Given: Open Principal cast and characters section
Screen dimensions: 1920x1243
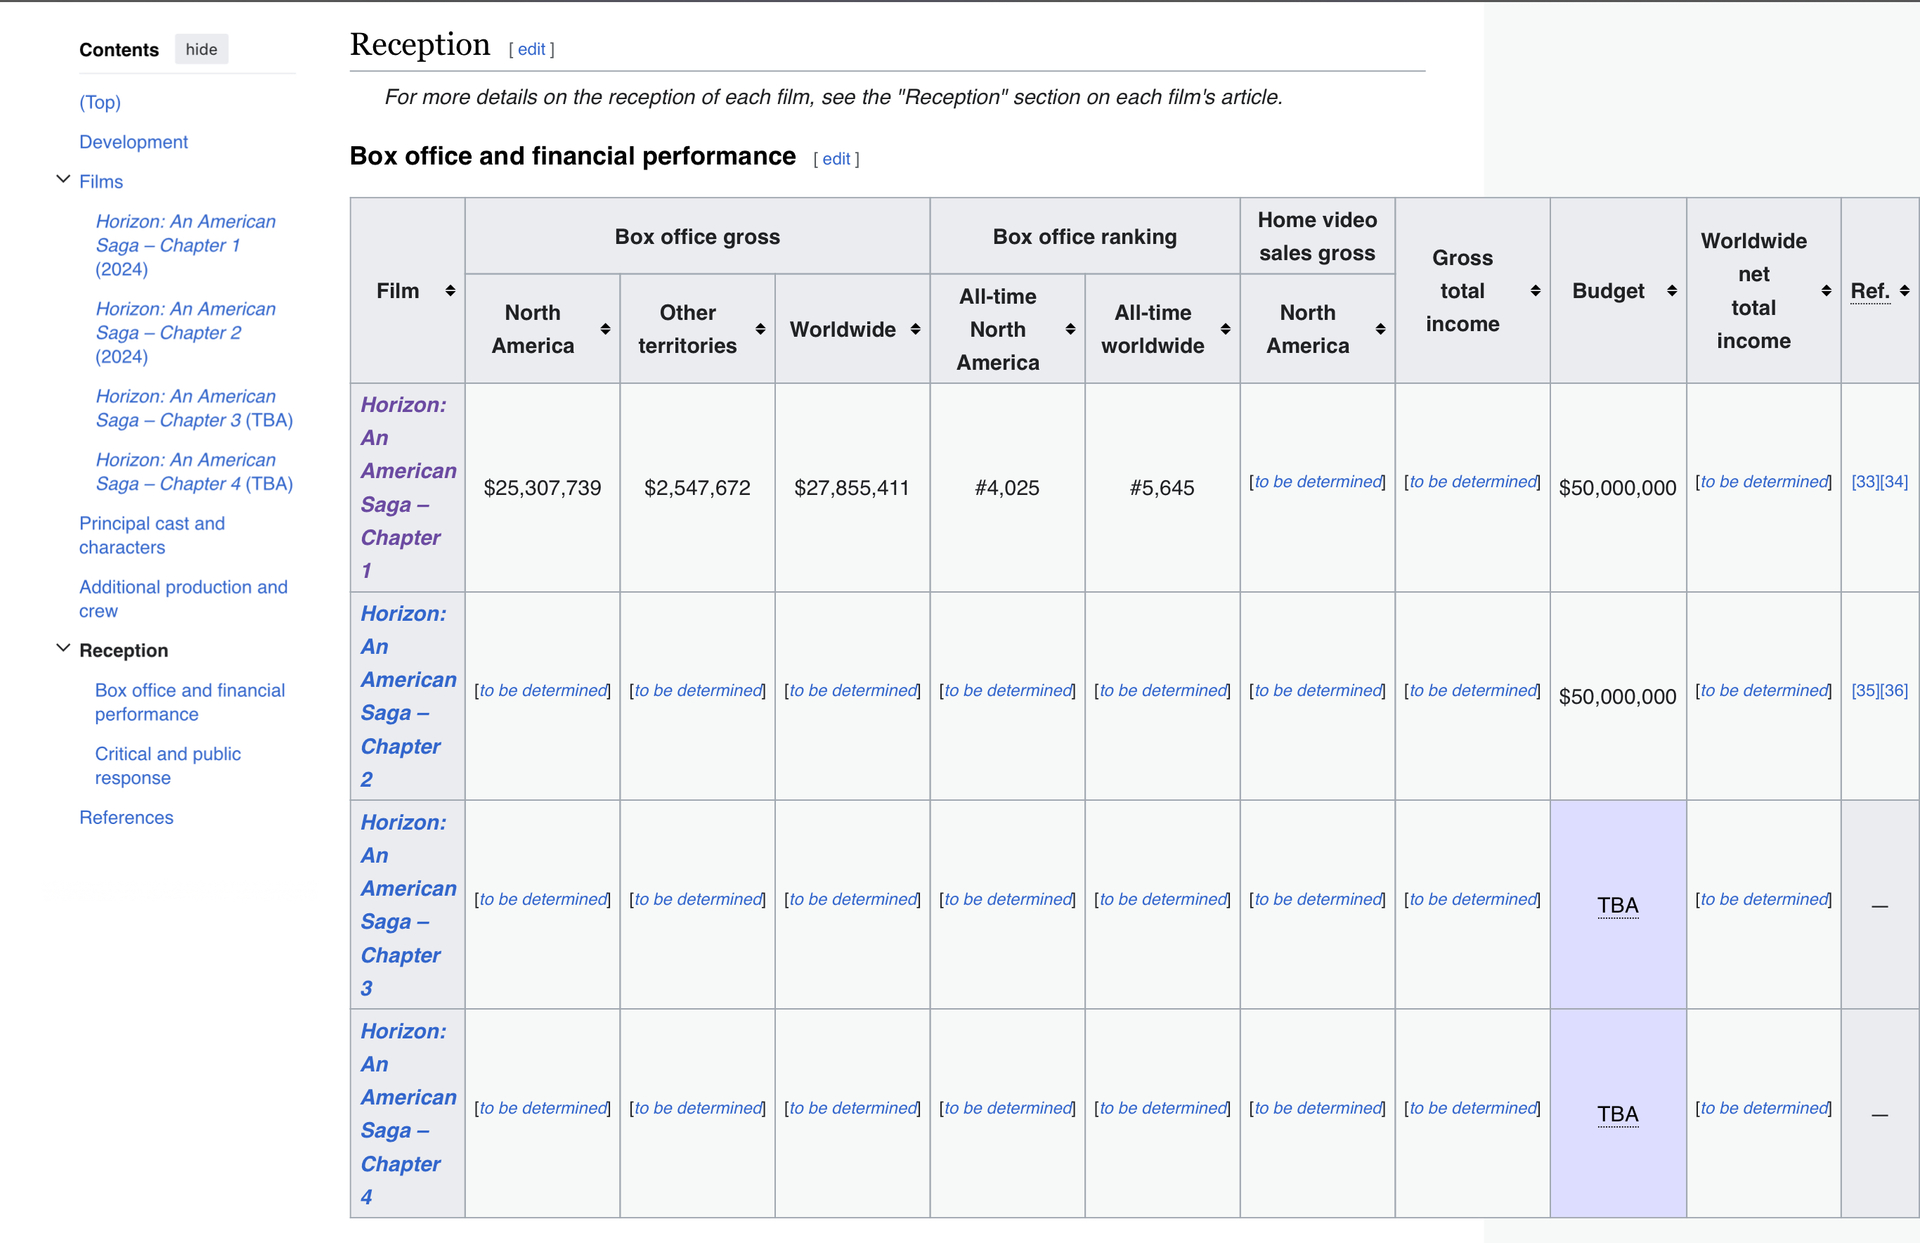Looking at the screenshot, I should coord(152,535).
